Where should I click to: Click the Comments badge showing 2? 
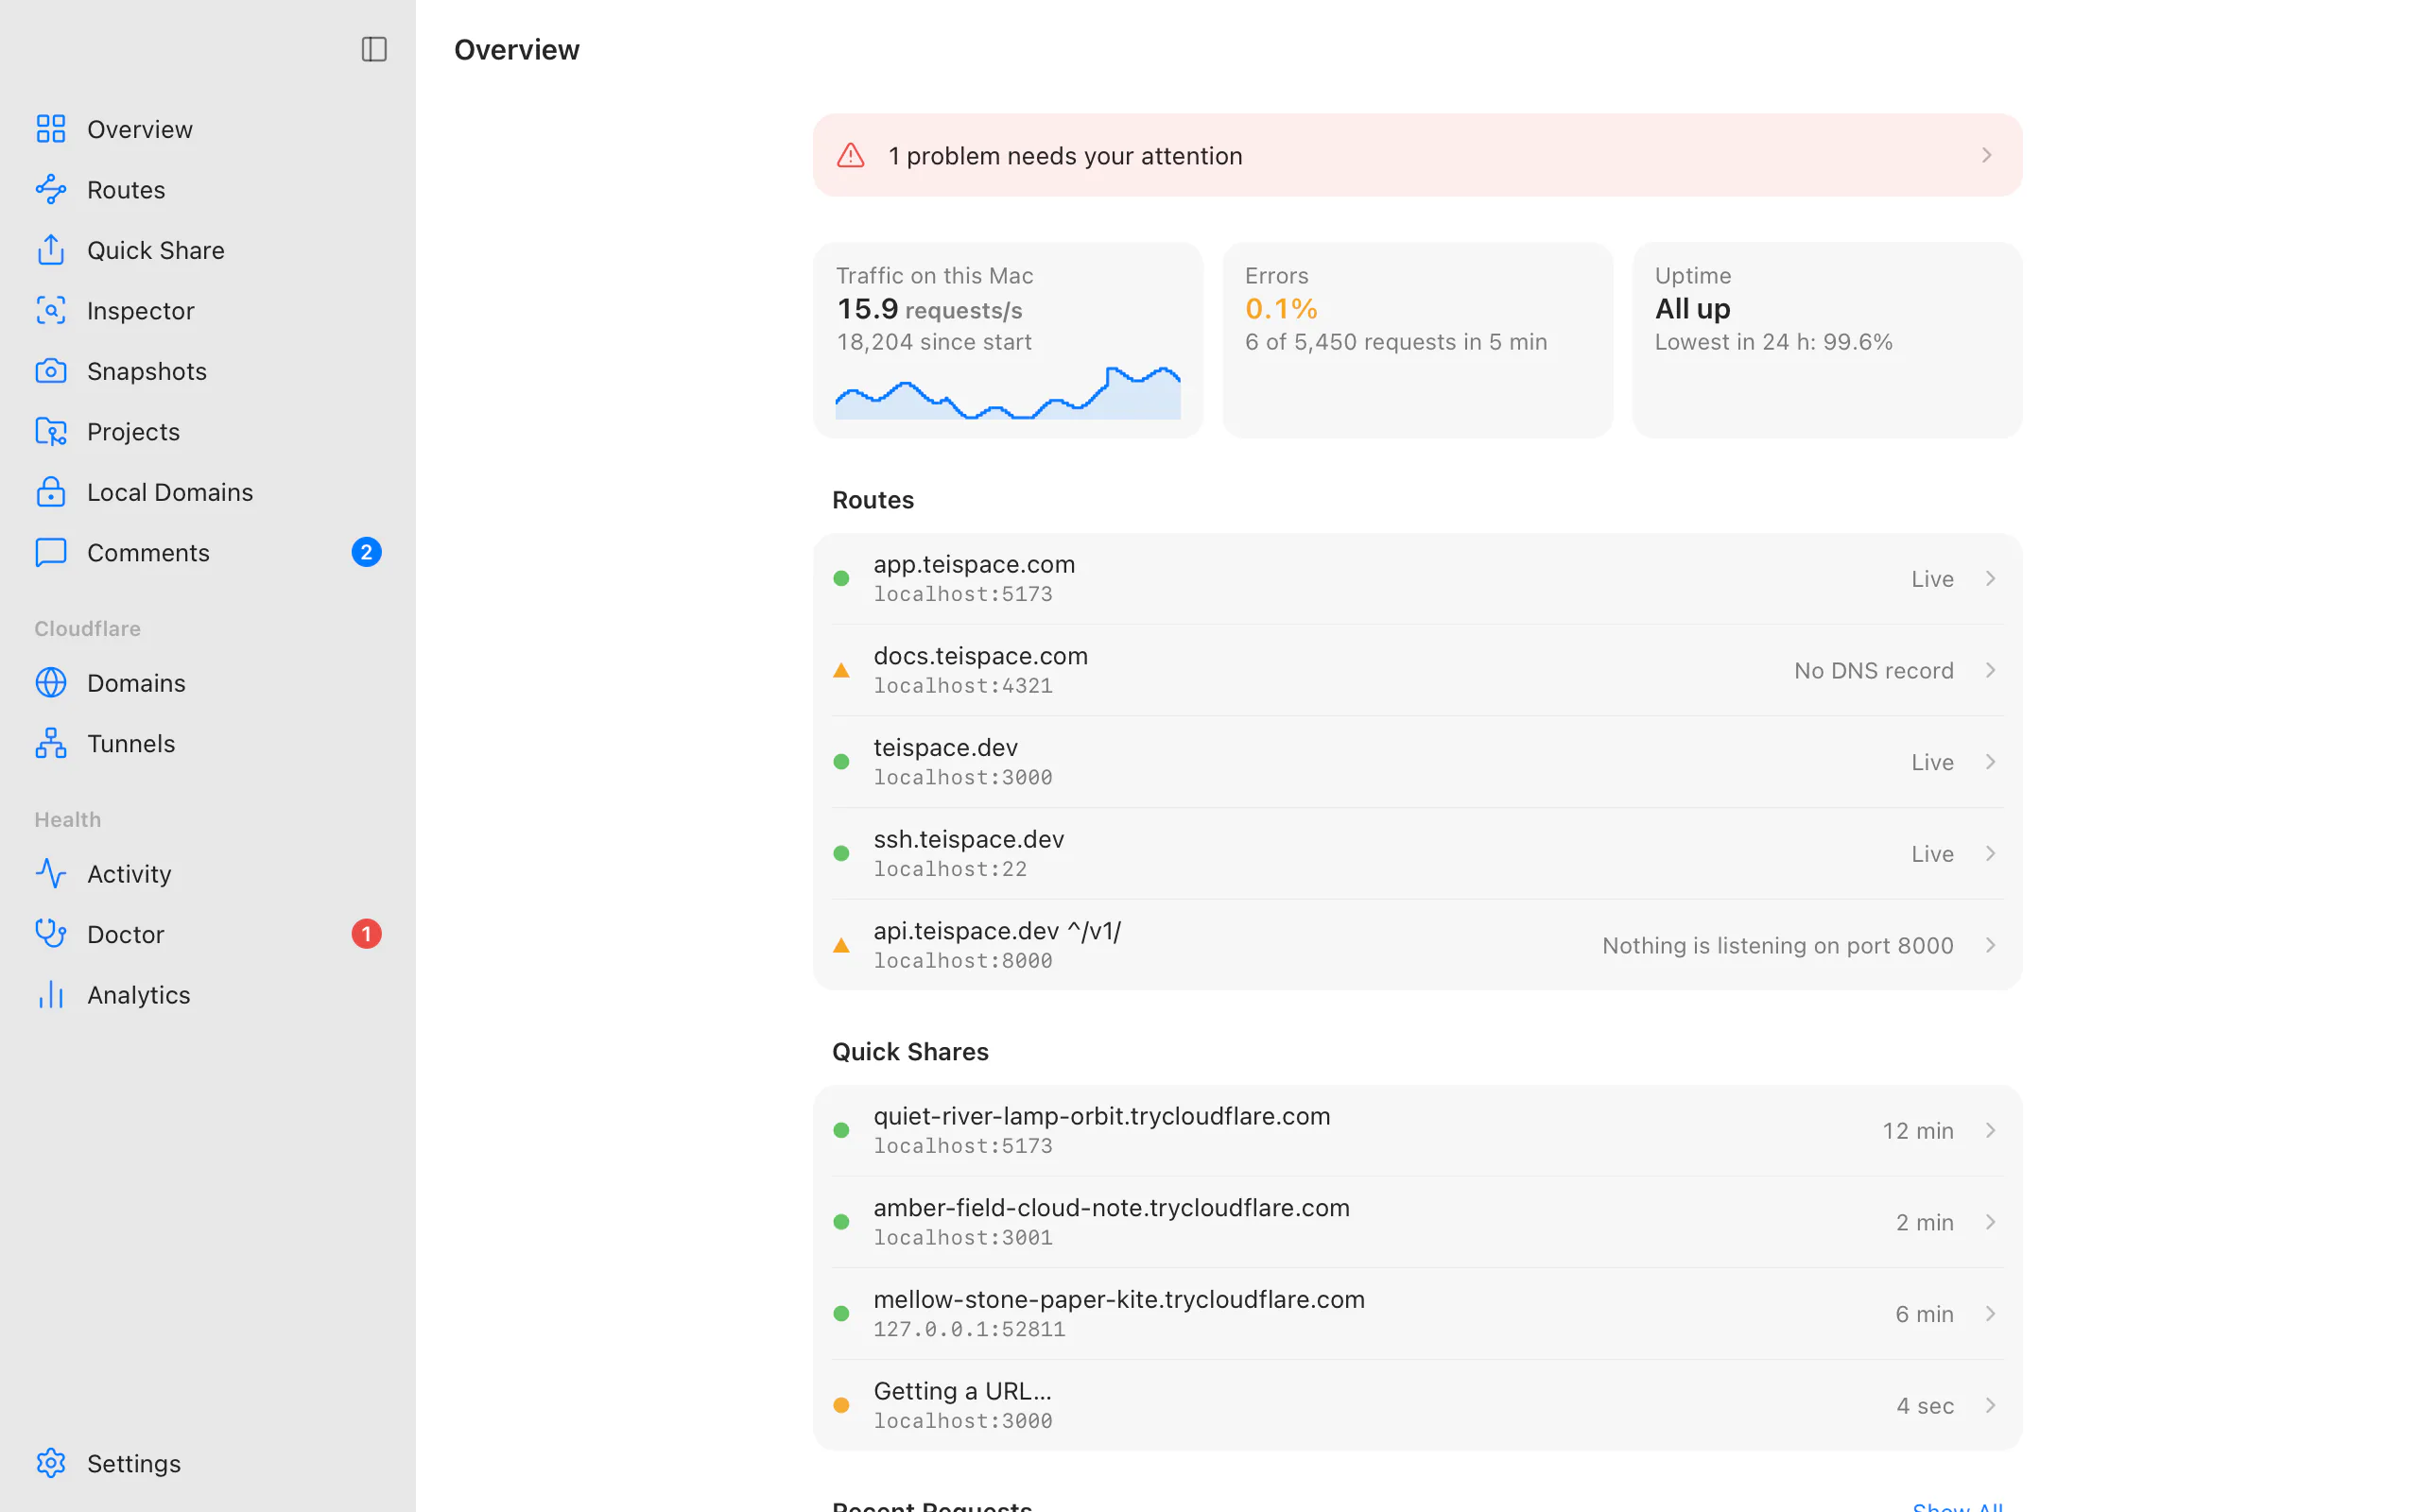(366, 552)
